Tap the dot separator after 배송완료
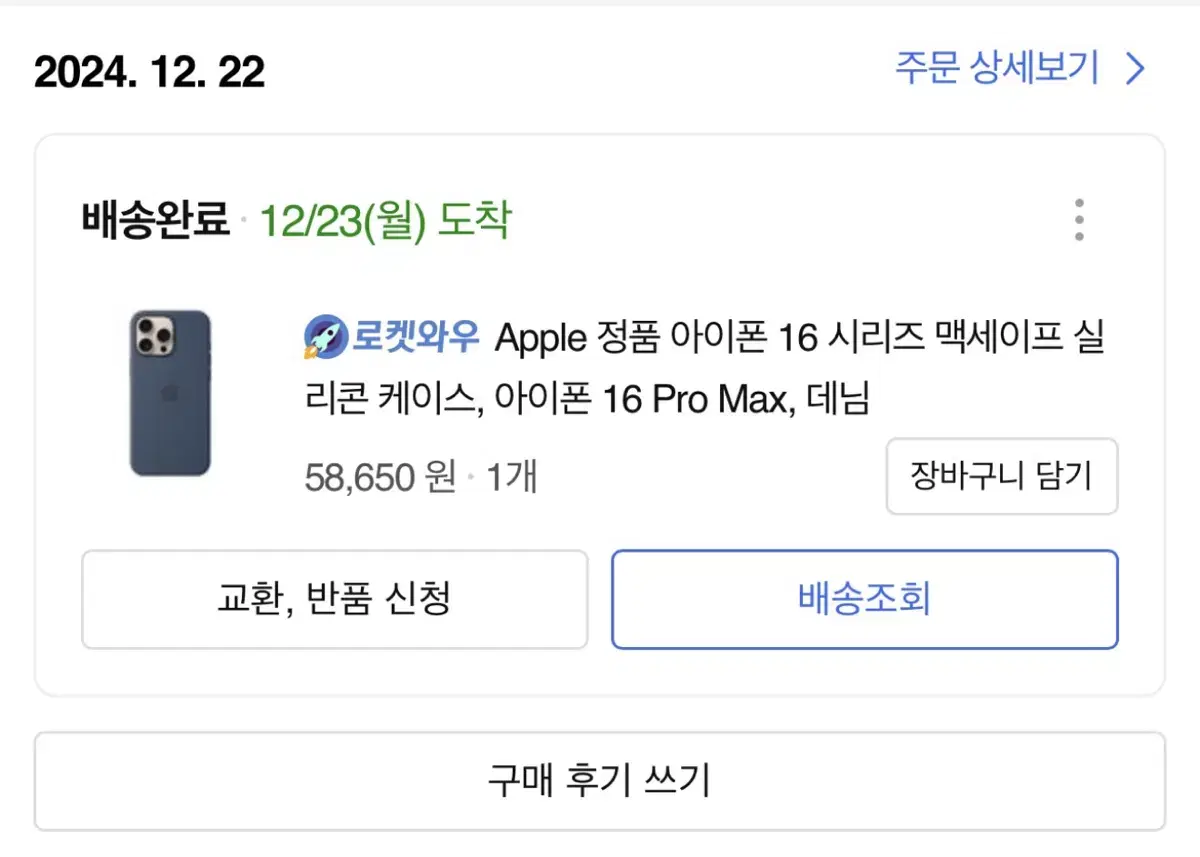Viewport: 1200px width, 857px height. [245, 221]
